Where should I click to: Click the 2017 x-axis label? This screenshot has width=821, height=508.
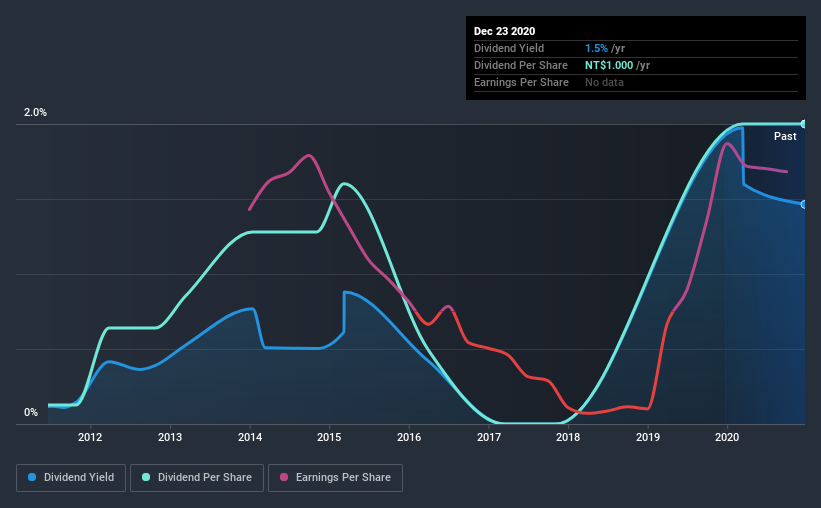489,437
